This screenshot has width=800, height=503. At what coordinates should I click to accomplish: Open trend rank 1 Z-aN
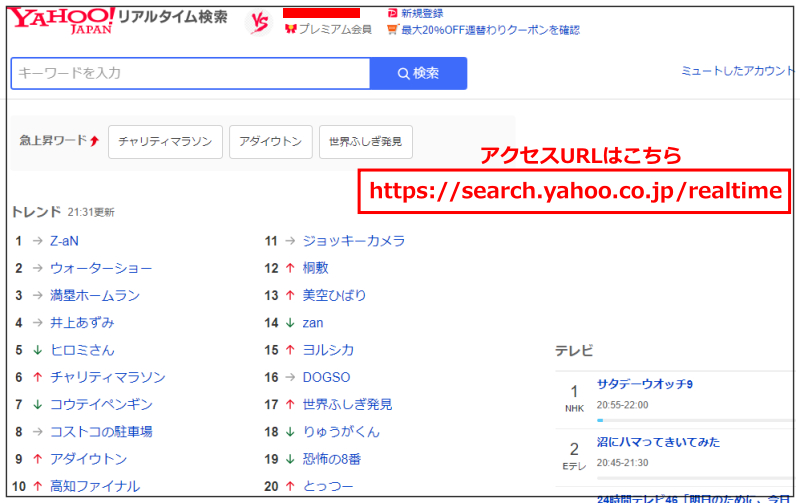coord(64,241)
